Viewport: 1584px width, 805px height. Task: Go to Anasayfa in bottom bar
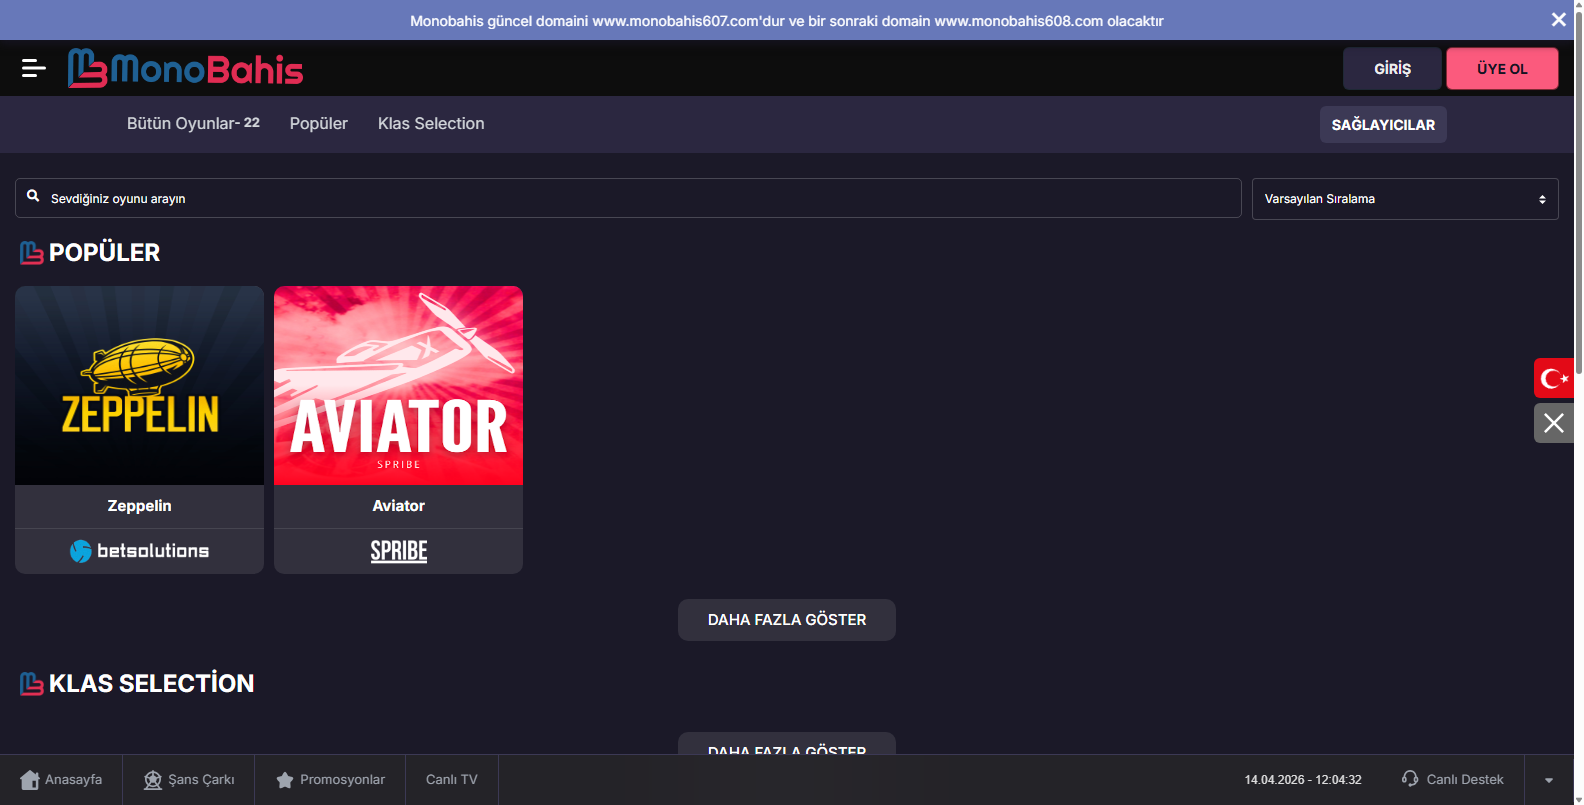[61, 780]
